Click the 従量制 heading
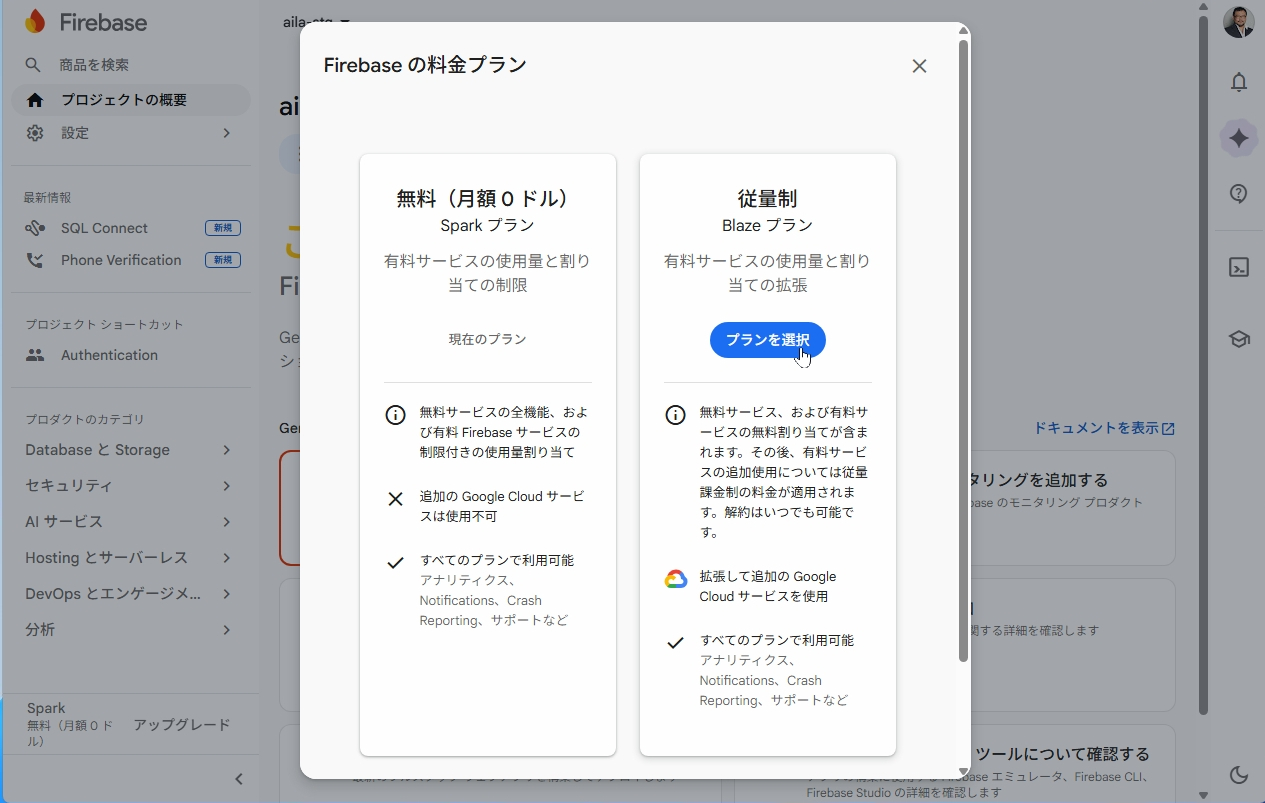 [x=768, y=199]
